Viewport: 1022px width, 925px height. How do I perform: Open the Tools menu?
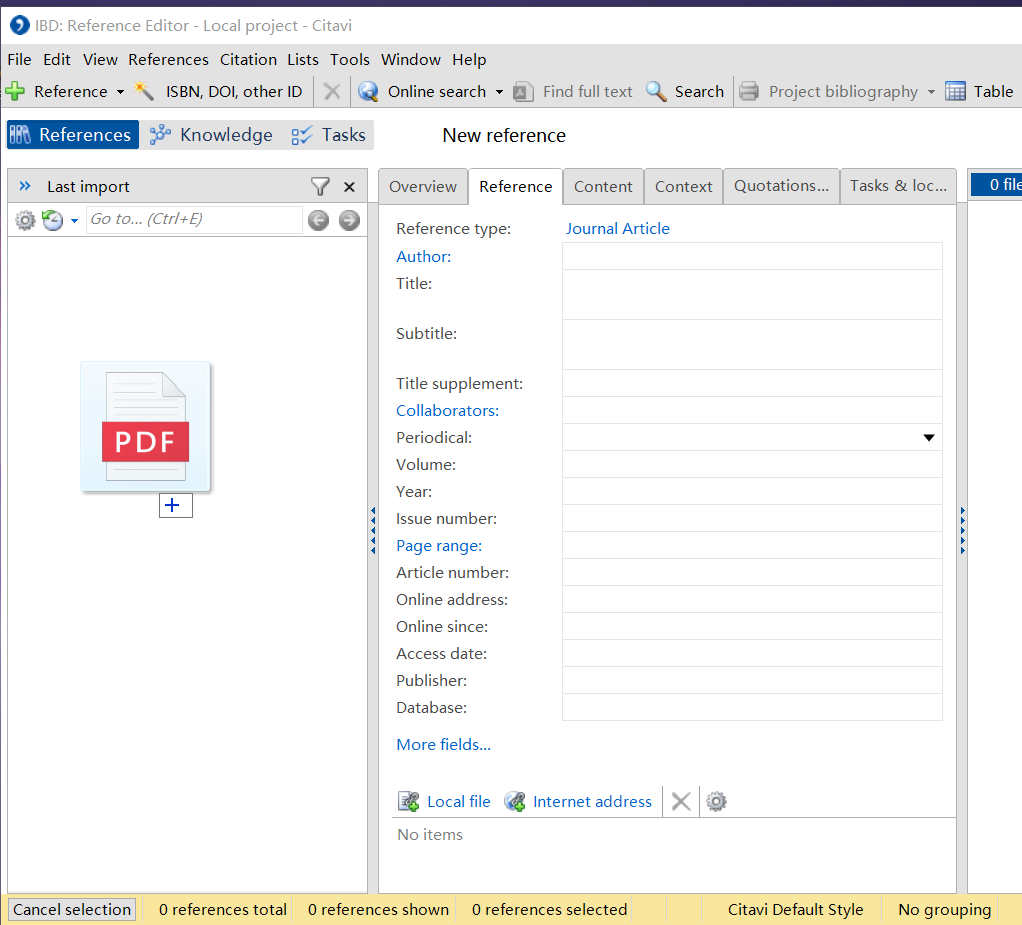[x=349, y=59]
